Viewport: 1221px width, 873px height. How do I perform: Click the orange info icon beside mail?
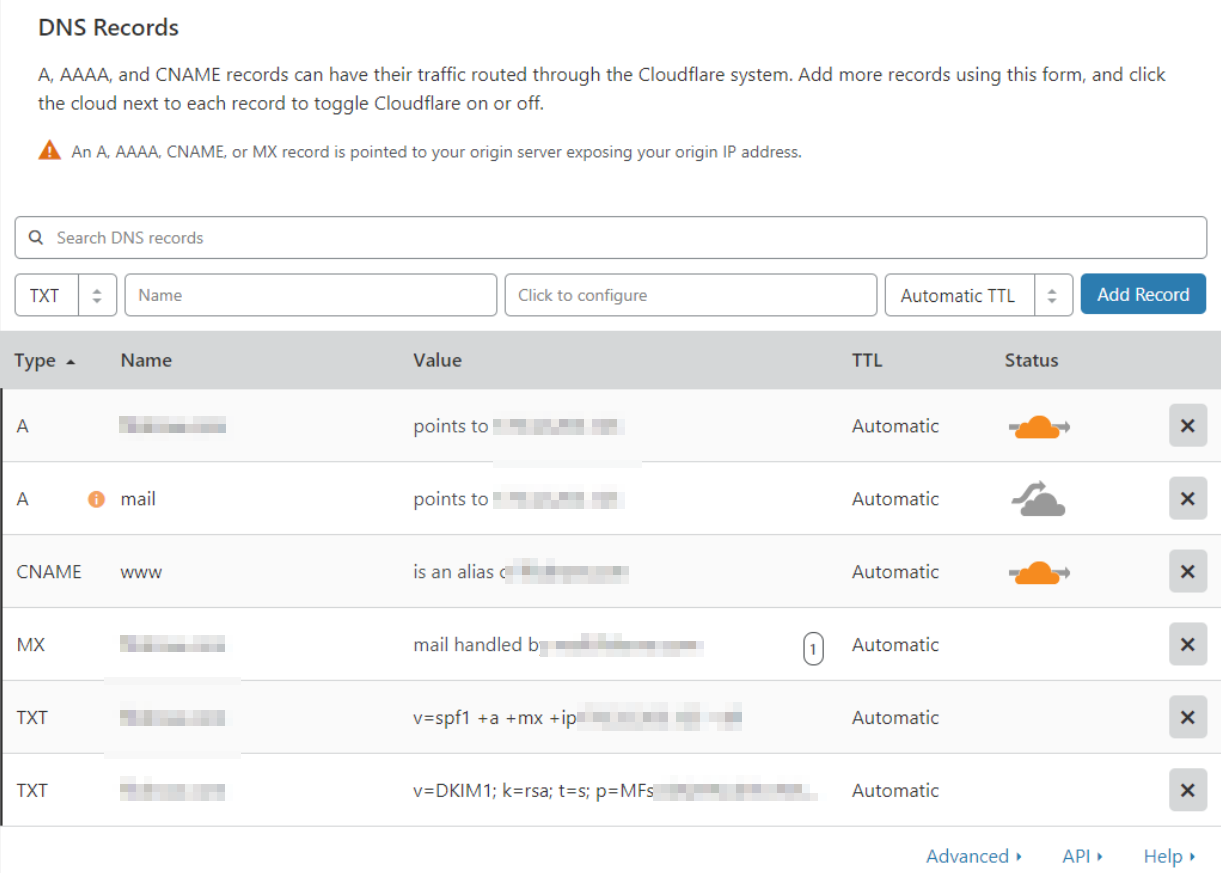tap(97, 499)
